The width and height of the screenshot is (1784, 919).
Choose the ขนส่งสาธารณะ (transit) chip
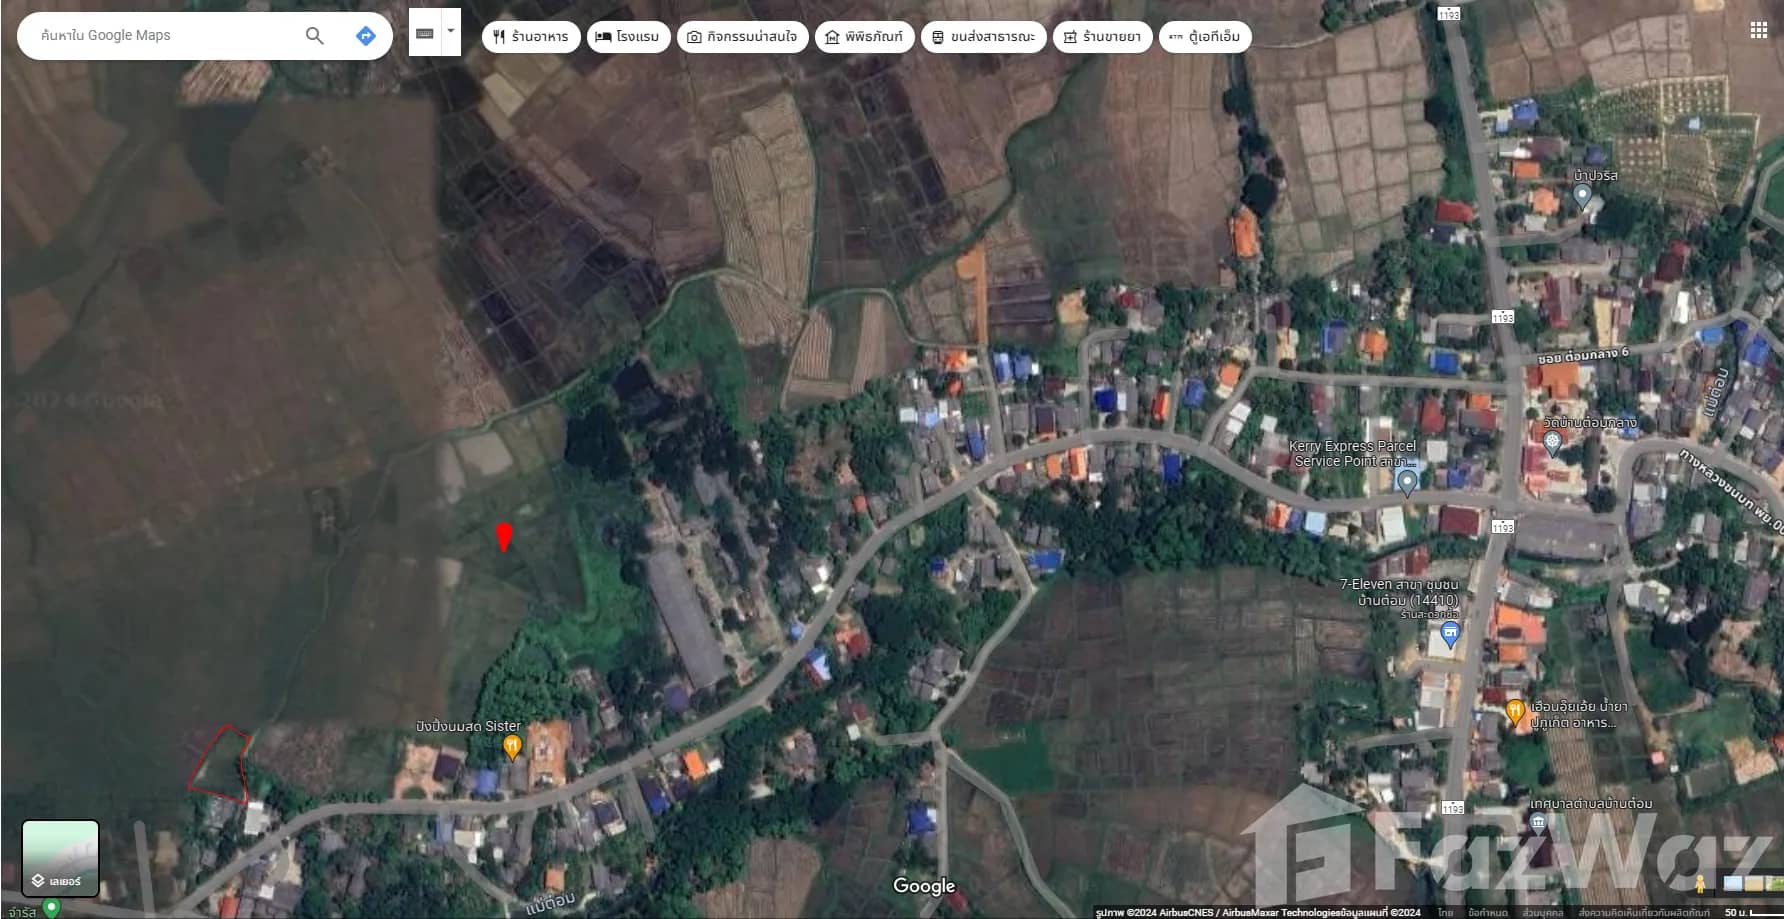coord(983,37)
